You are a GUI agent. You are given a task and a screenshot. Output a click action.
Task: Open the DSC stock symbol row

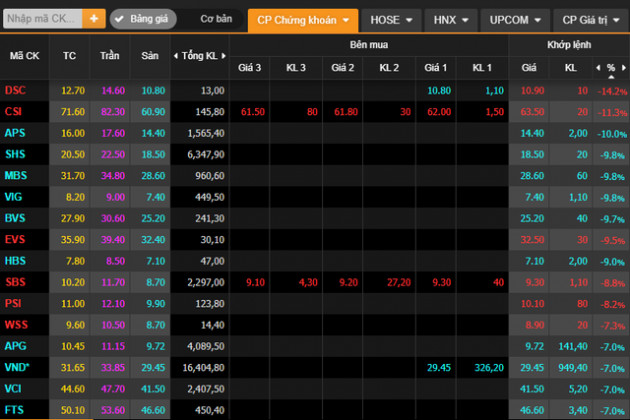tap(15, 91)
